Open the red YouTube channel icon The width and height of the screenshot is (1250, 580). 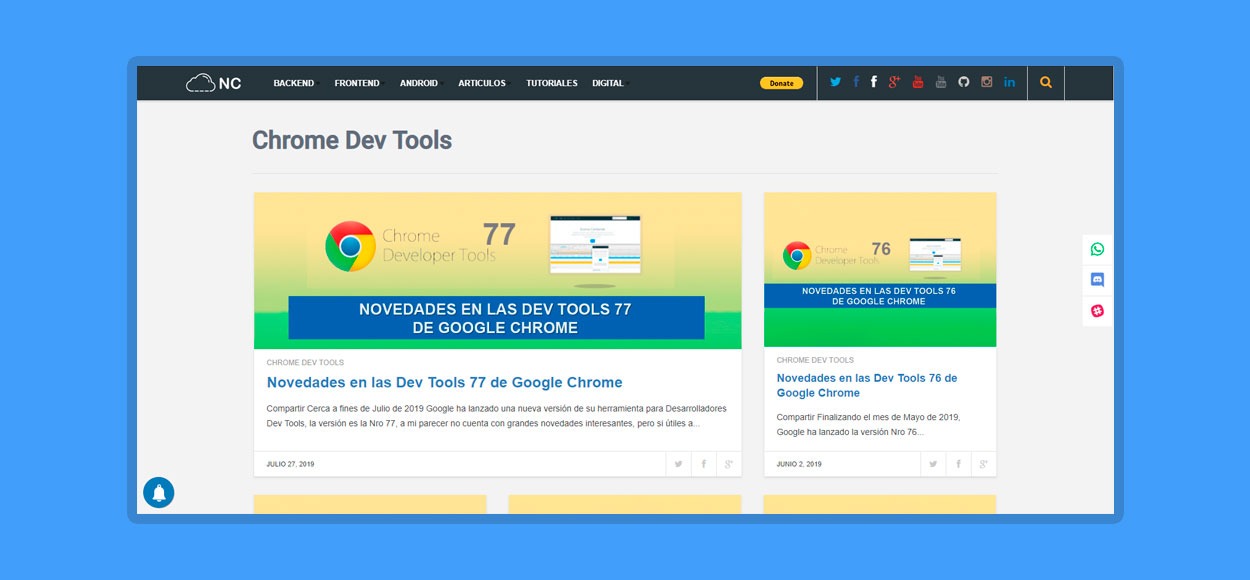point(918,82)
